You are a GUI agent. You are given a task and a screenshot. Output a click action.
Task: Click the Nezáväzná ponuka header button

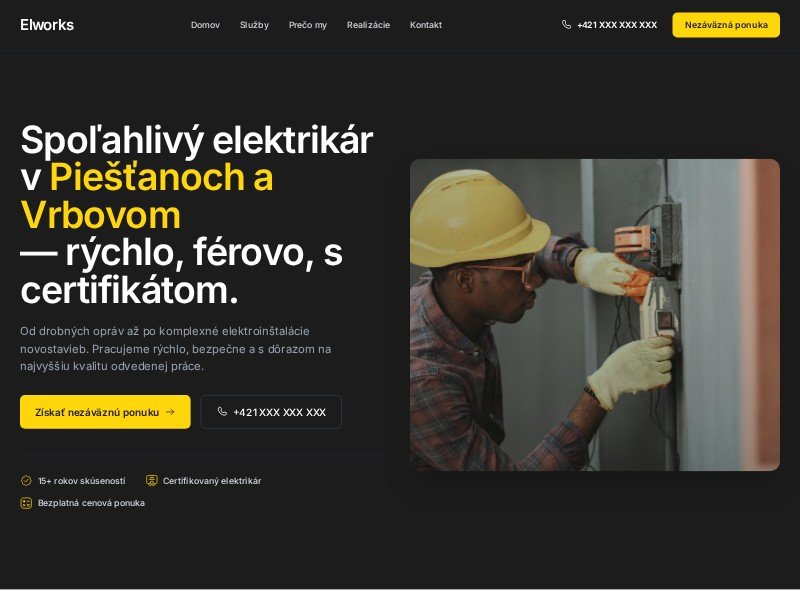(x=726, y=25)
